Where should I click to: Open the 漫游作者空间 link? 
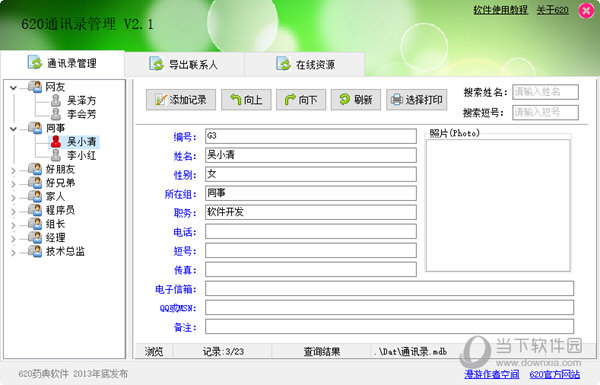[x=492, y=374]
